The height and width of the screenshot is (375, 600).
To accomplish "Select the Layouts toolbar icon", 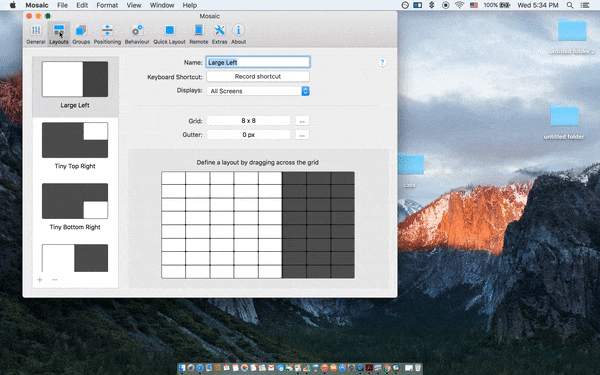I will 59,34.
